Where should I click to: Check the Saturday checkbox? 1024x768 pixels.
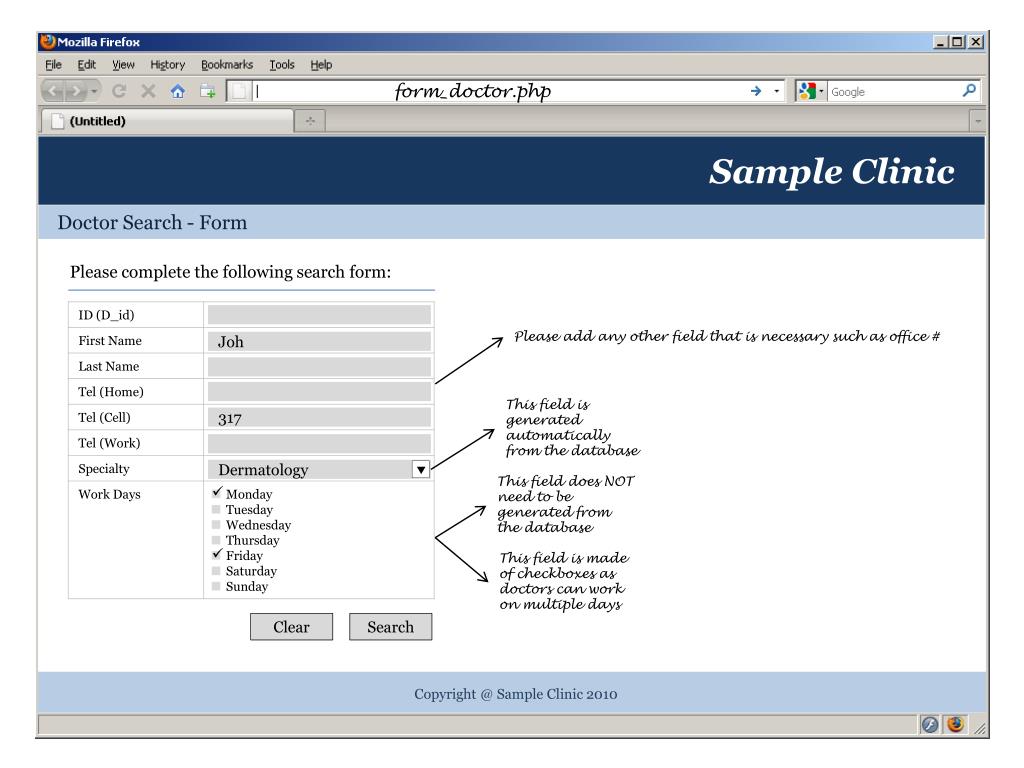216,571
